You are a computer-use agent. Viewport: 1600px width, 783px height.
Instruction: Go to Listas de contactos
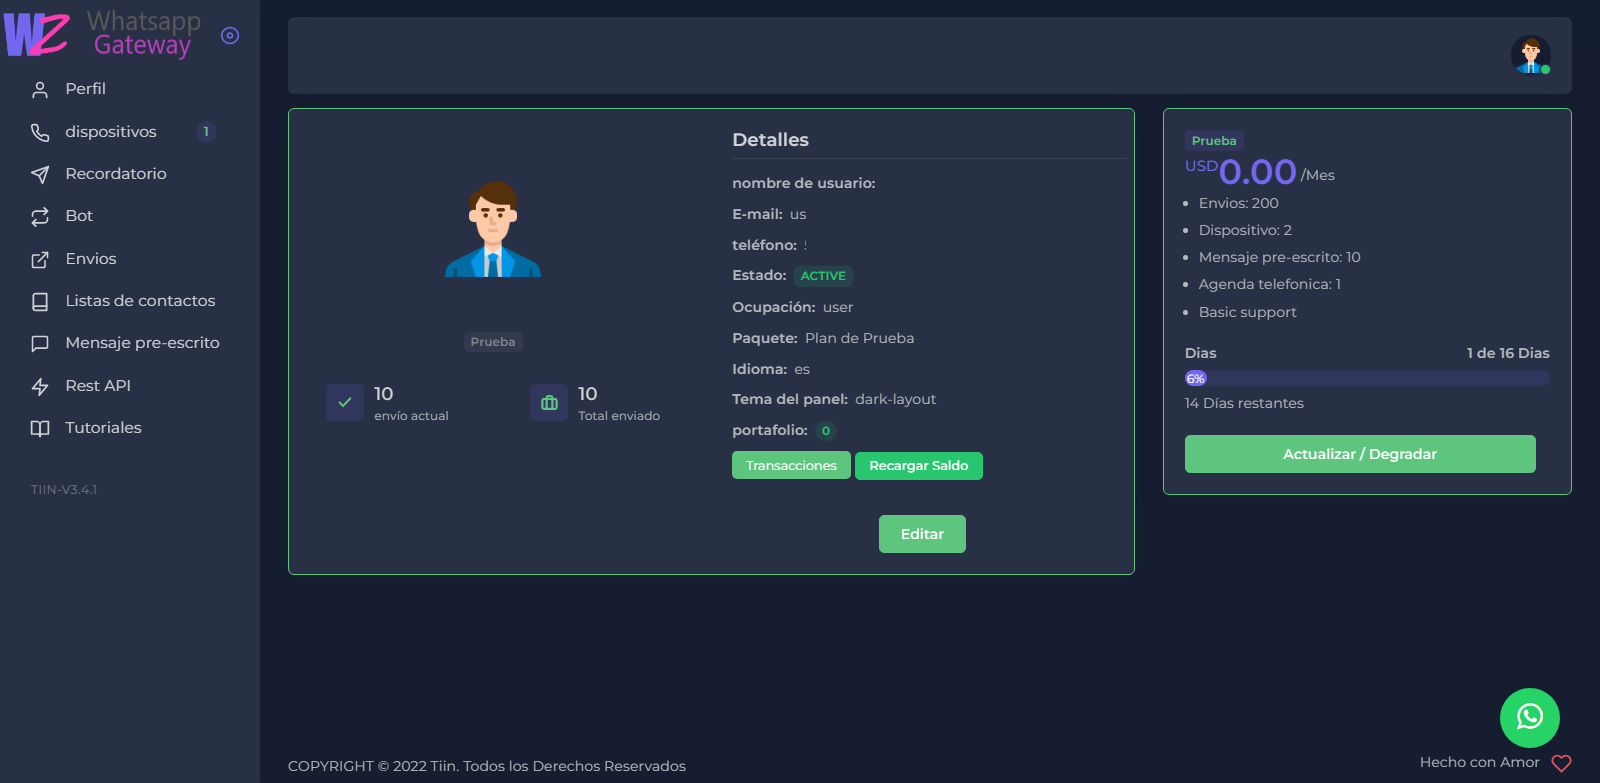(x=140, y=301)
